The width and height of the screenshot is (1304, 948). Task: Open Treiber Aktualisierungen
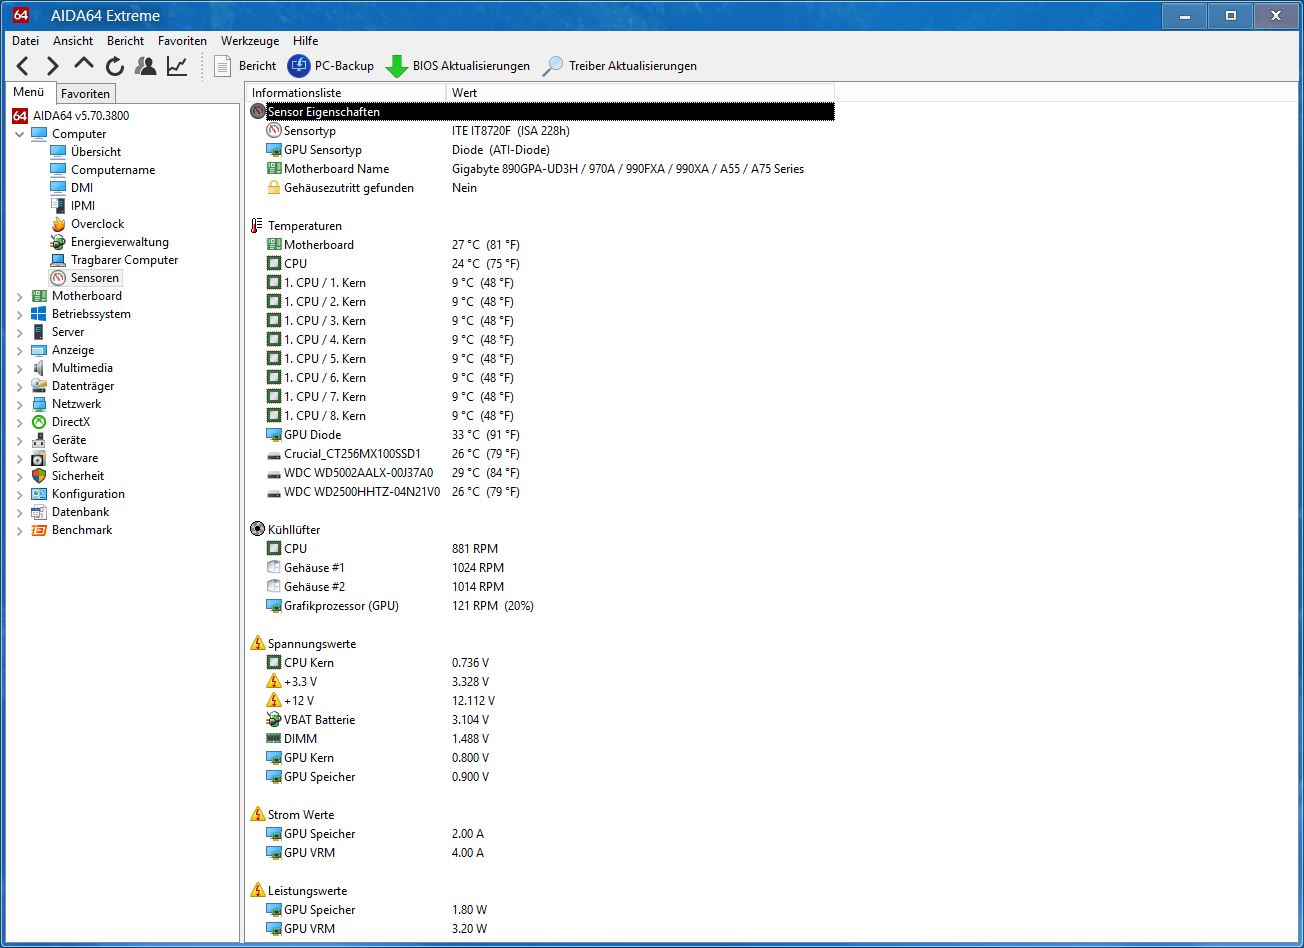click(620, 66)
